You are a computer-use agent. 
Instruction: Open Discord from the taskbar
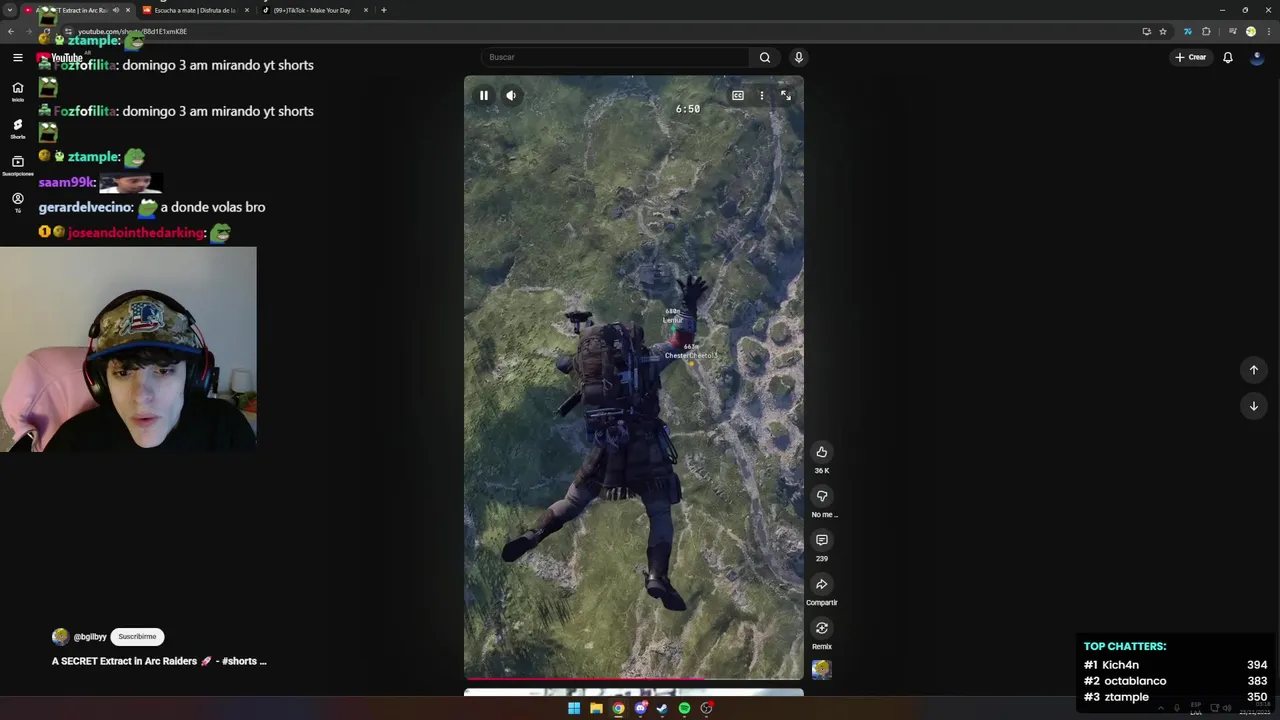pyautogui.click(x=641, y=708)
